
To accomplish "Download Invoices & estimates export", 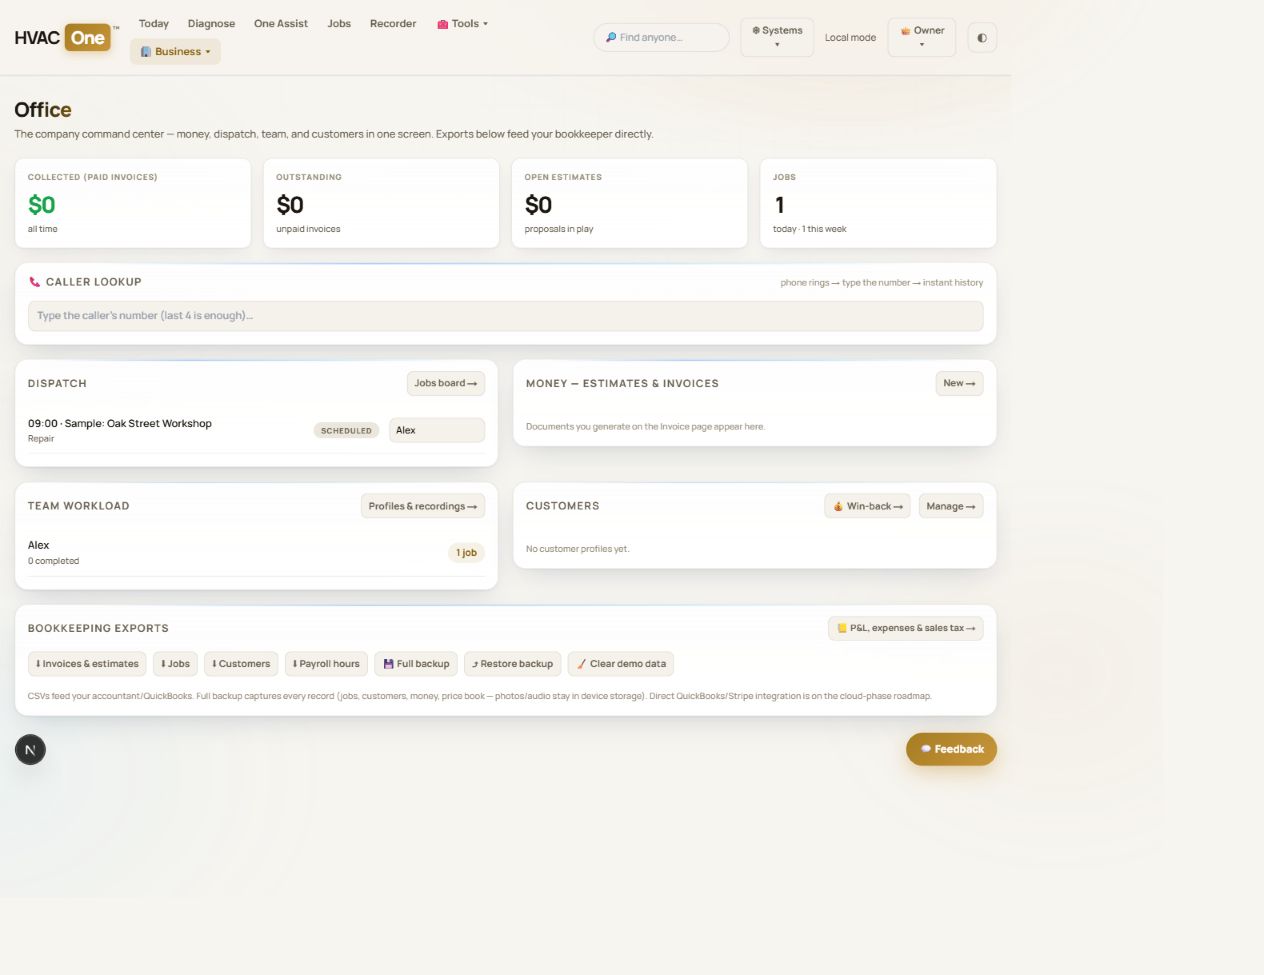I will click(87, 664).
